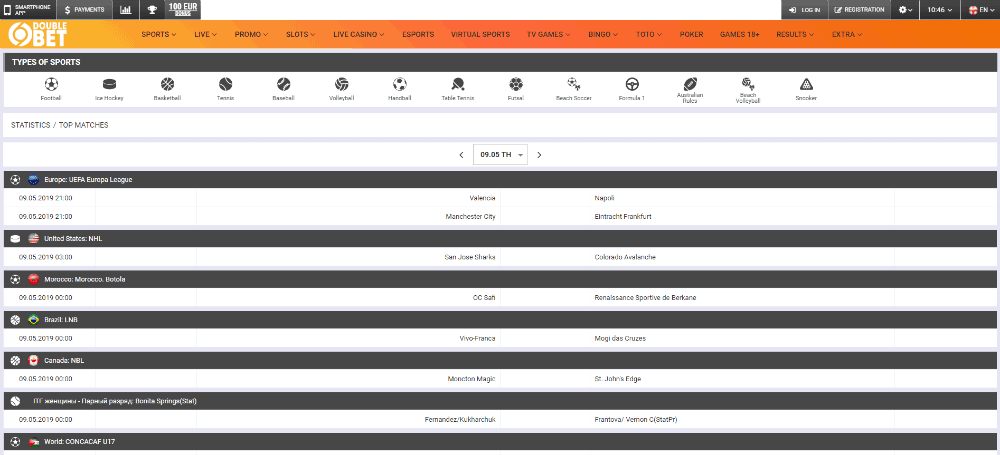
Task: Open the Futsal sport icon
Action: tap(516, 84)
